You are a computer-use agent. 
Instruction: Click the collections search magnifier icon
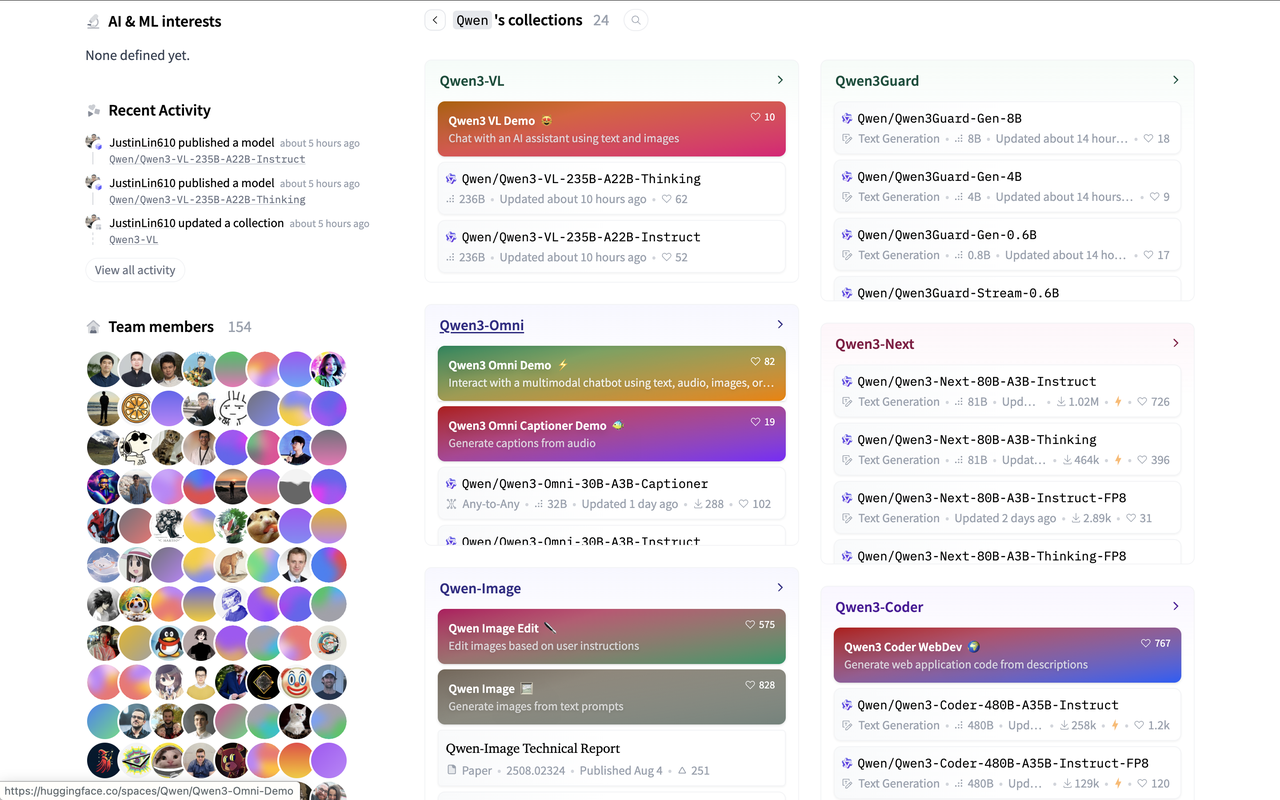(x=635, y=20)
